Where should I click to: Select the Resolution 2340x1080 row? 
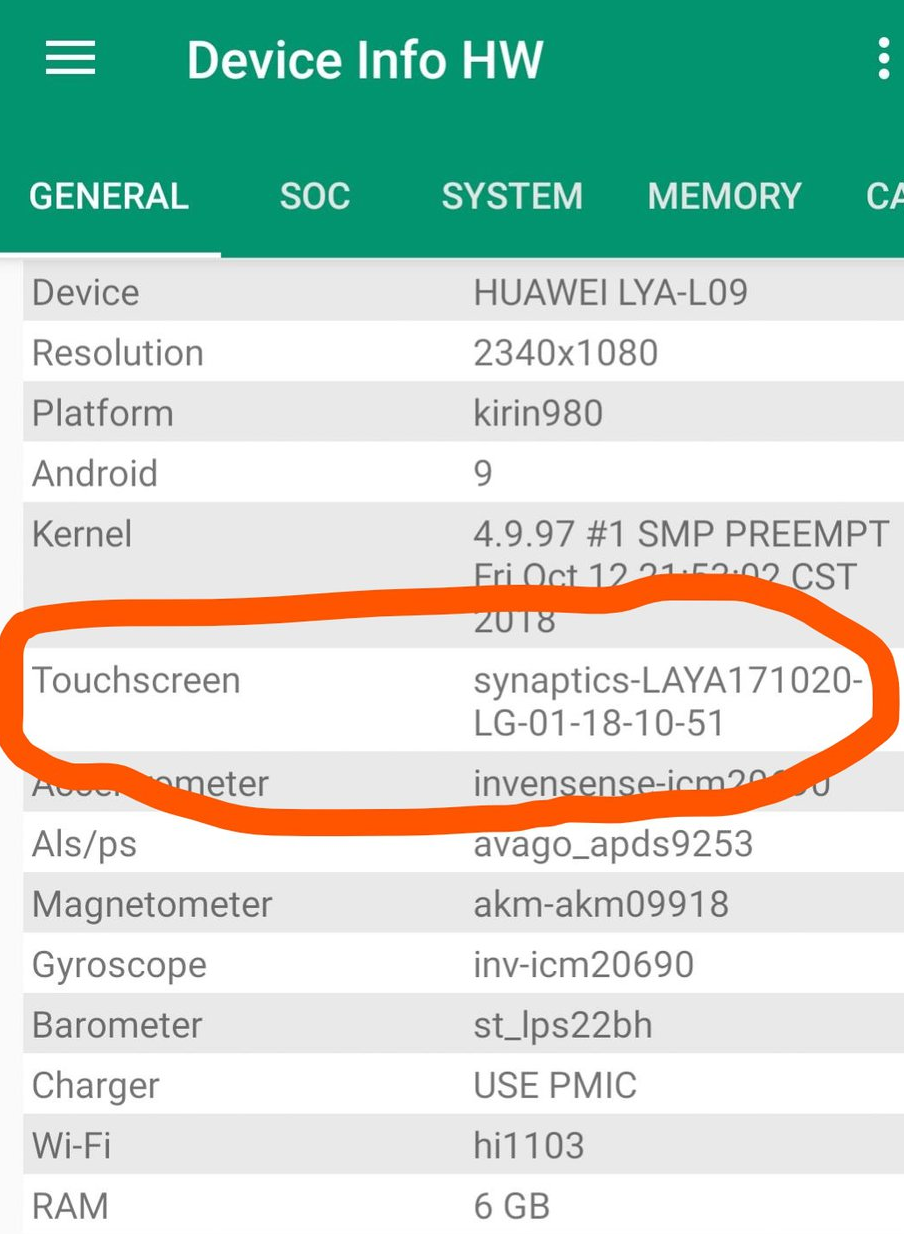click(x=460, y=352)
